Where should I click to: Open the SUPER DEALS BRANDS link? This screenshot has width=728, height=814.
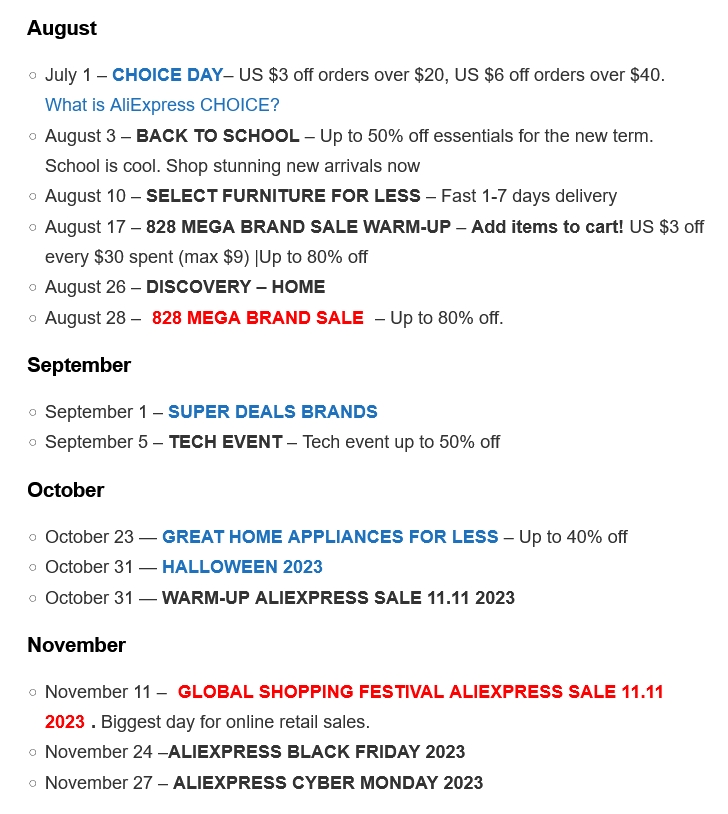(272, 412)
